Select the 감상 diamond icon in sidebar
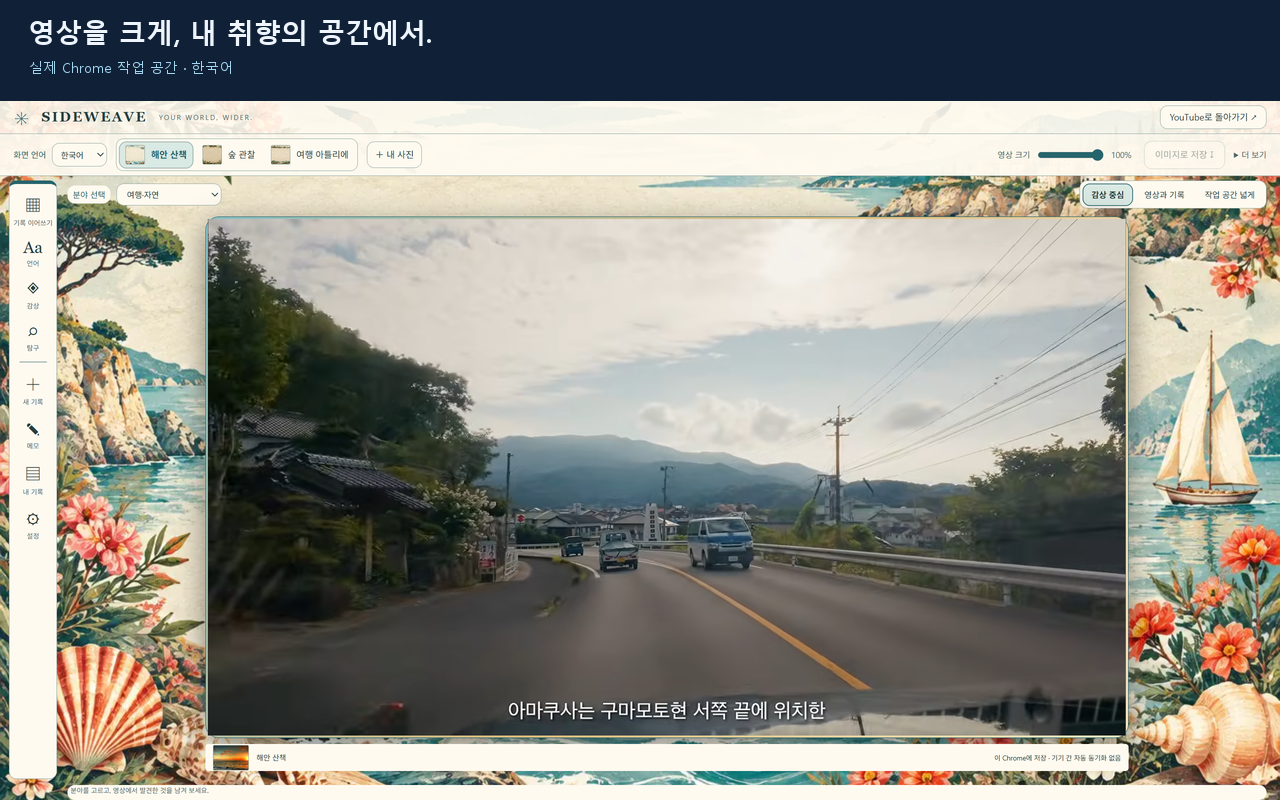Screen dimensions: 1280x800 [x=33, y=288]
